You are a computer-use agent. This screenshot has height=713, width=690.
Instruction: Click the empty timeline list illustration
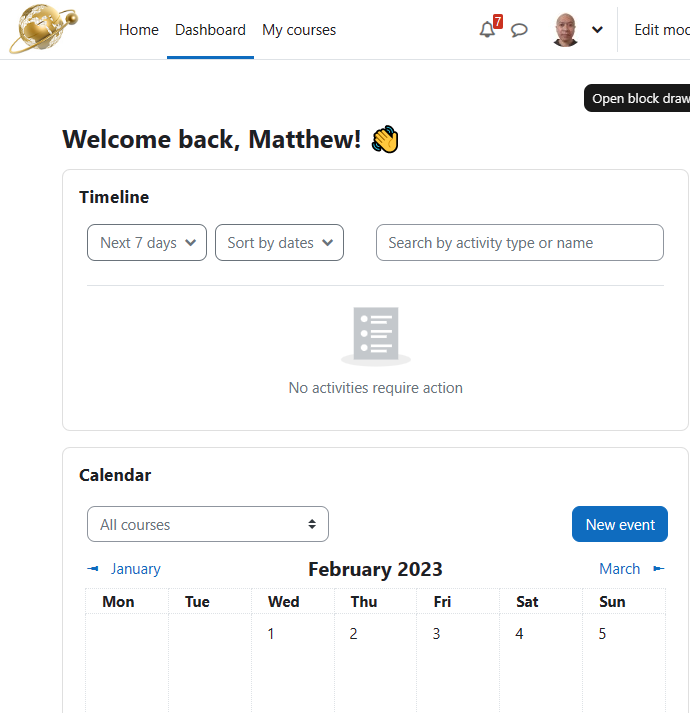[376, 336]
